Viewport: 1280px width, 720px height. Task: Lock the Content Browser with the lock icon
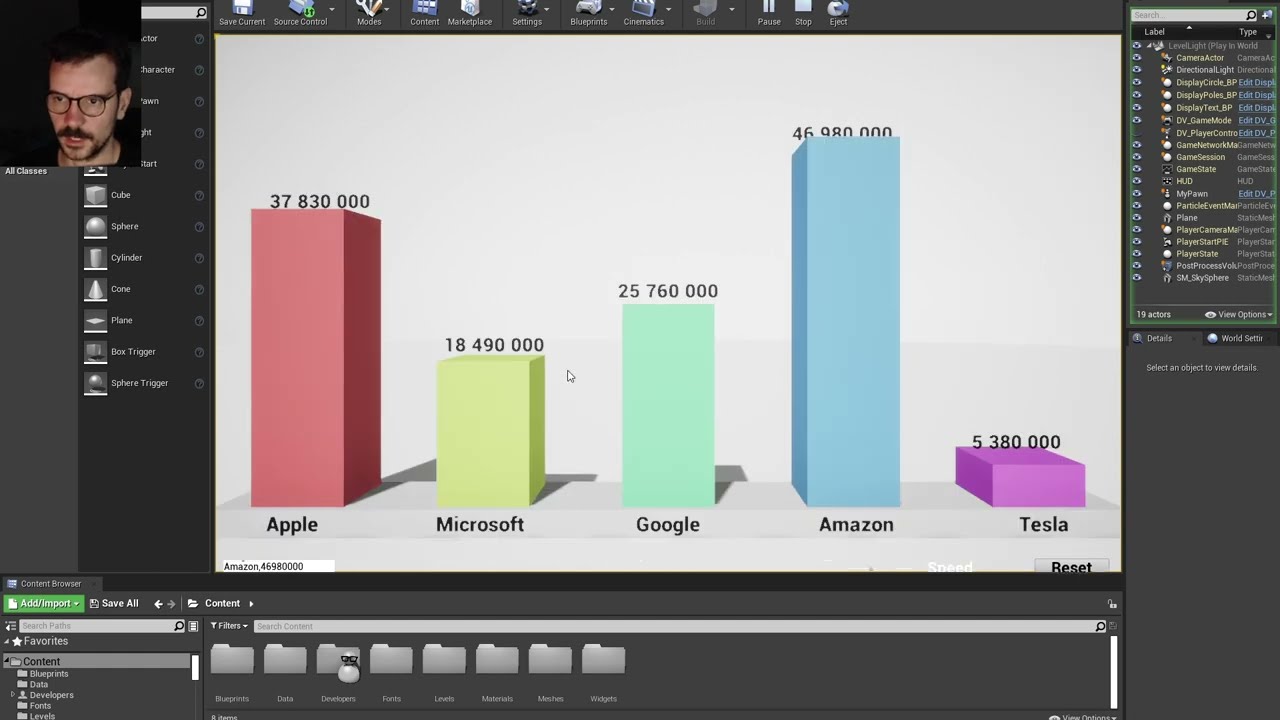tap(1112, 604)
